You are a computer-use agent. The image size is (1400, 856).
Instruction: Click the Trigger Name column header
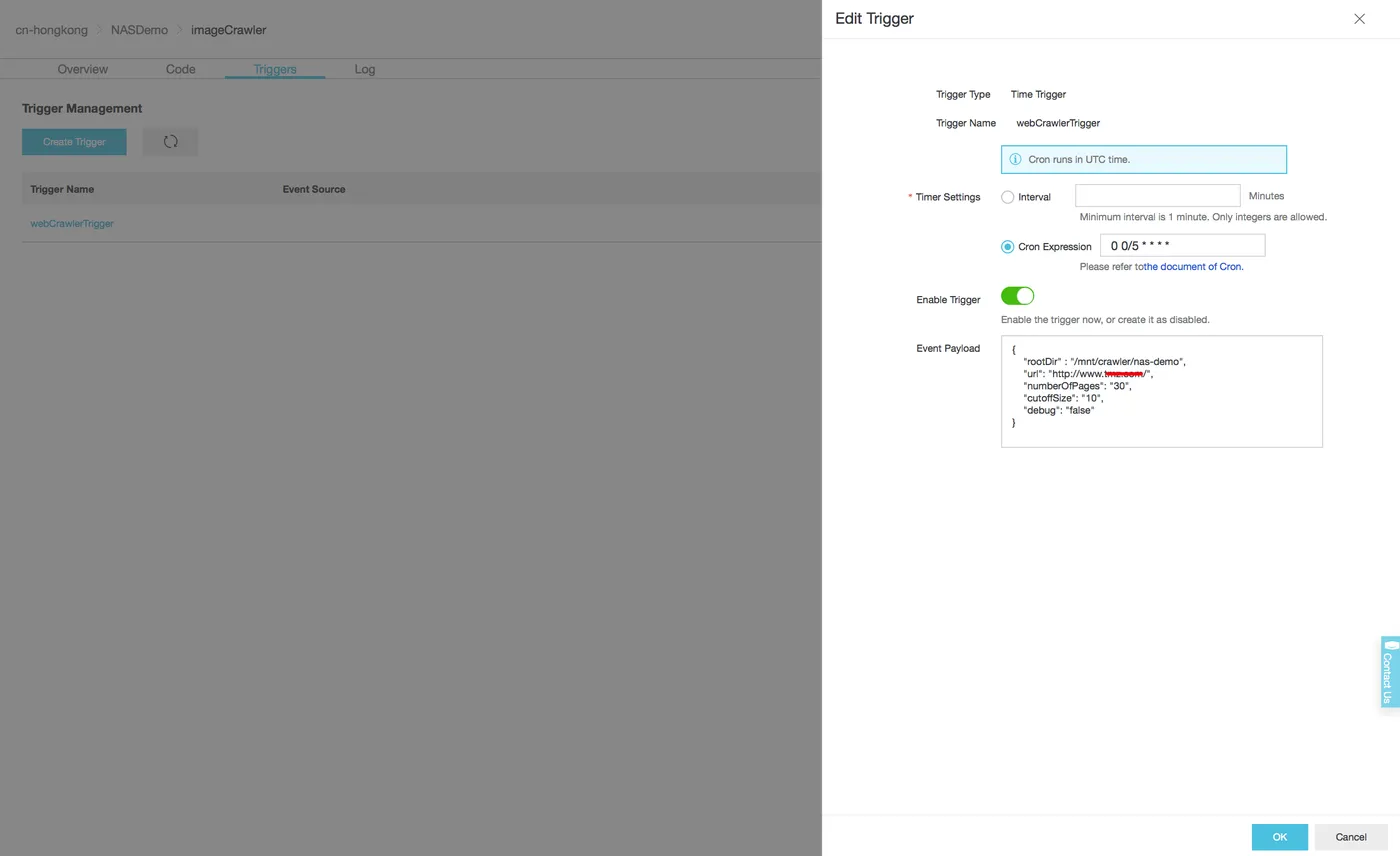tap(62, 189)
